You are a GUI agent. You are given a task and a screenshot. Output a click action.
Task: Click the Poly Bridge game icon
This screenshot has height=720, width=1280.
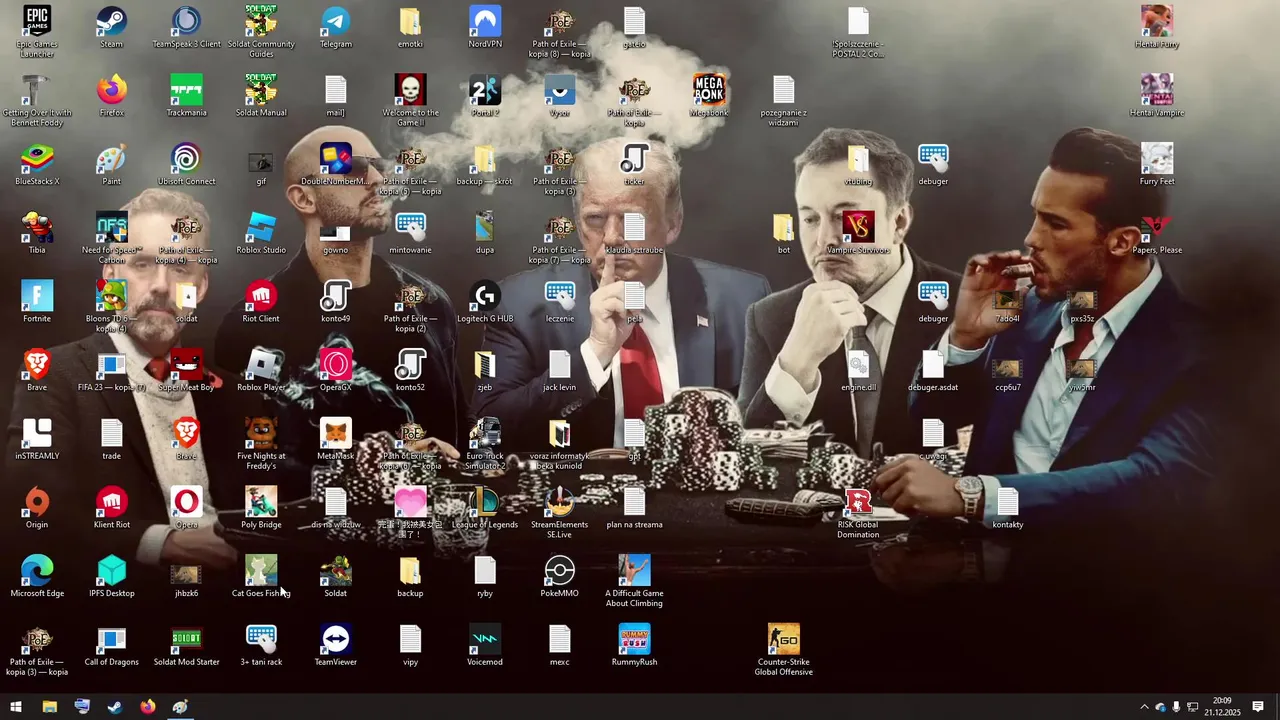261,508
